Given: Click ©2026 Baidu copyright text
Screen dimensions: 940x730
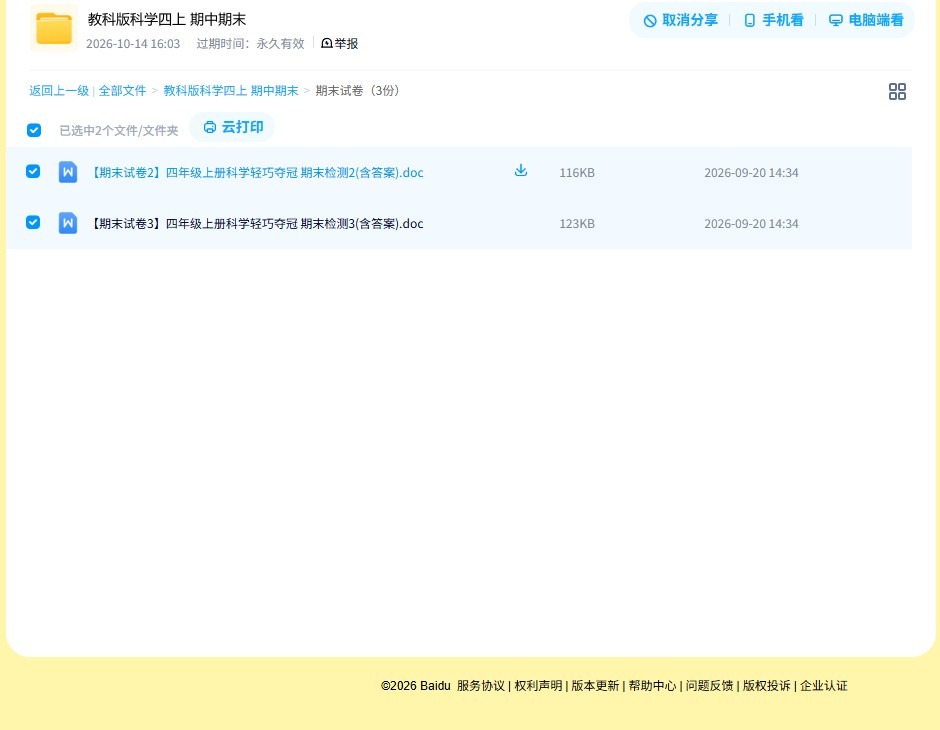Looking at the screenshot, I should [415, 686].
